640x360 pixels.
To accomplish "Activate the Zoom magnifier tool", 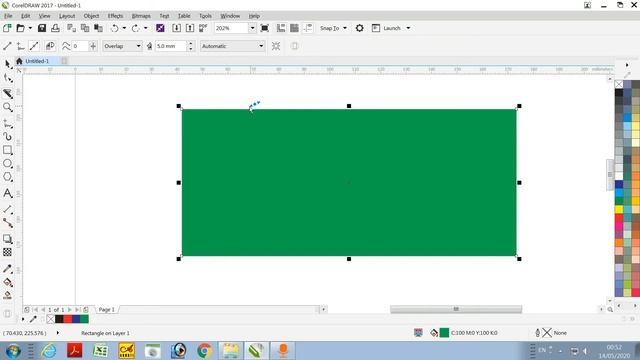I will click(x=8, y=107).
